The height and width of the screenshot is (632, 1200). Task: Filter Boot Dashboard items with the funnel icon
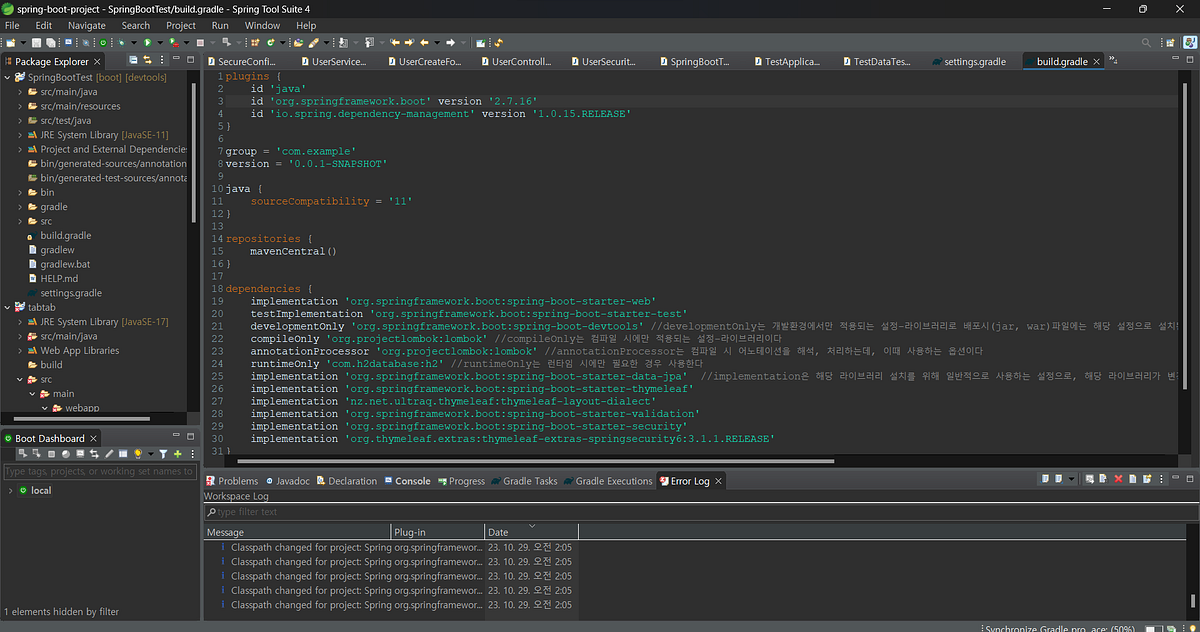coord(164,453)
